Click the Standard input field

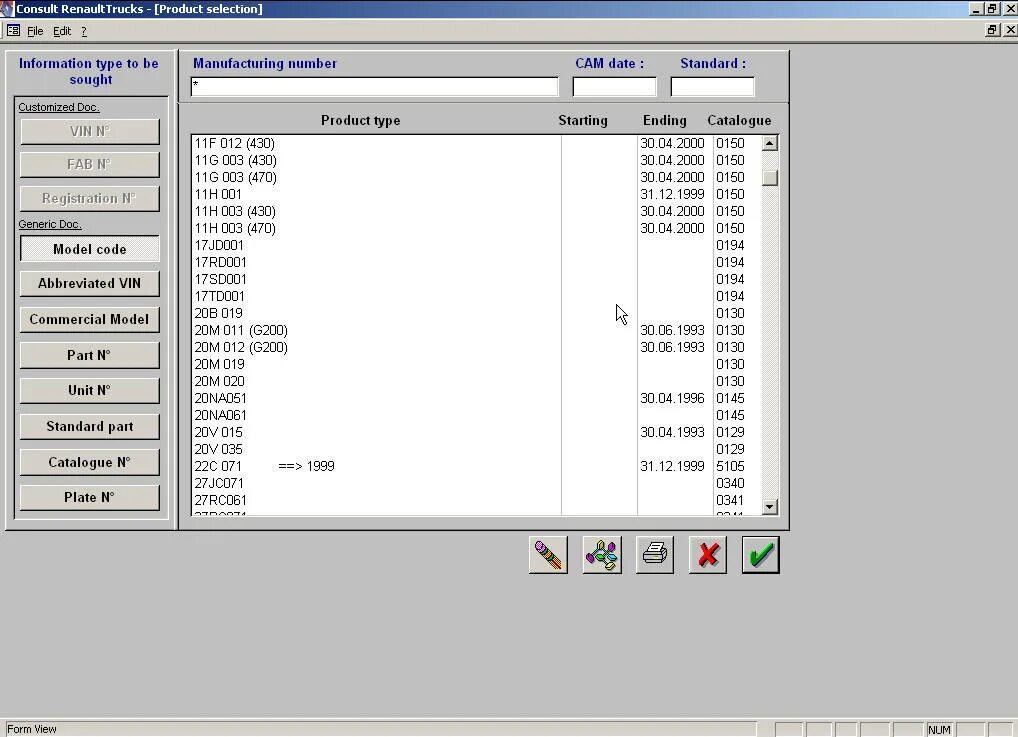712,86
